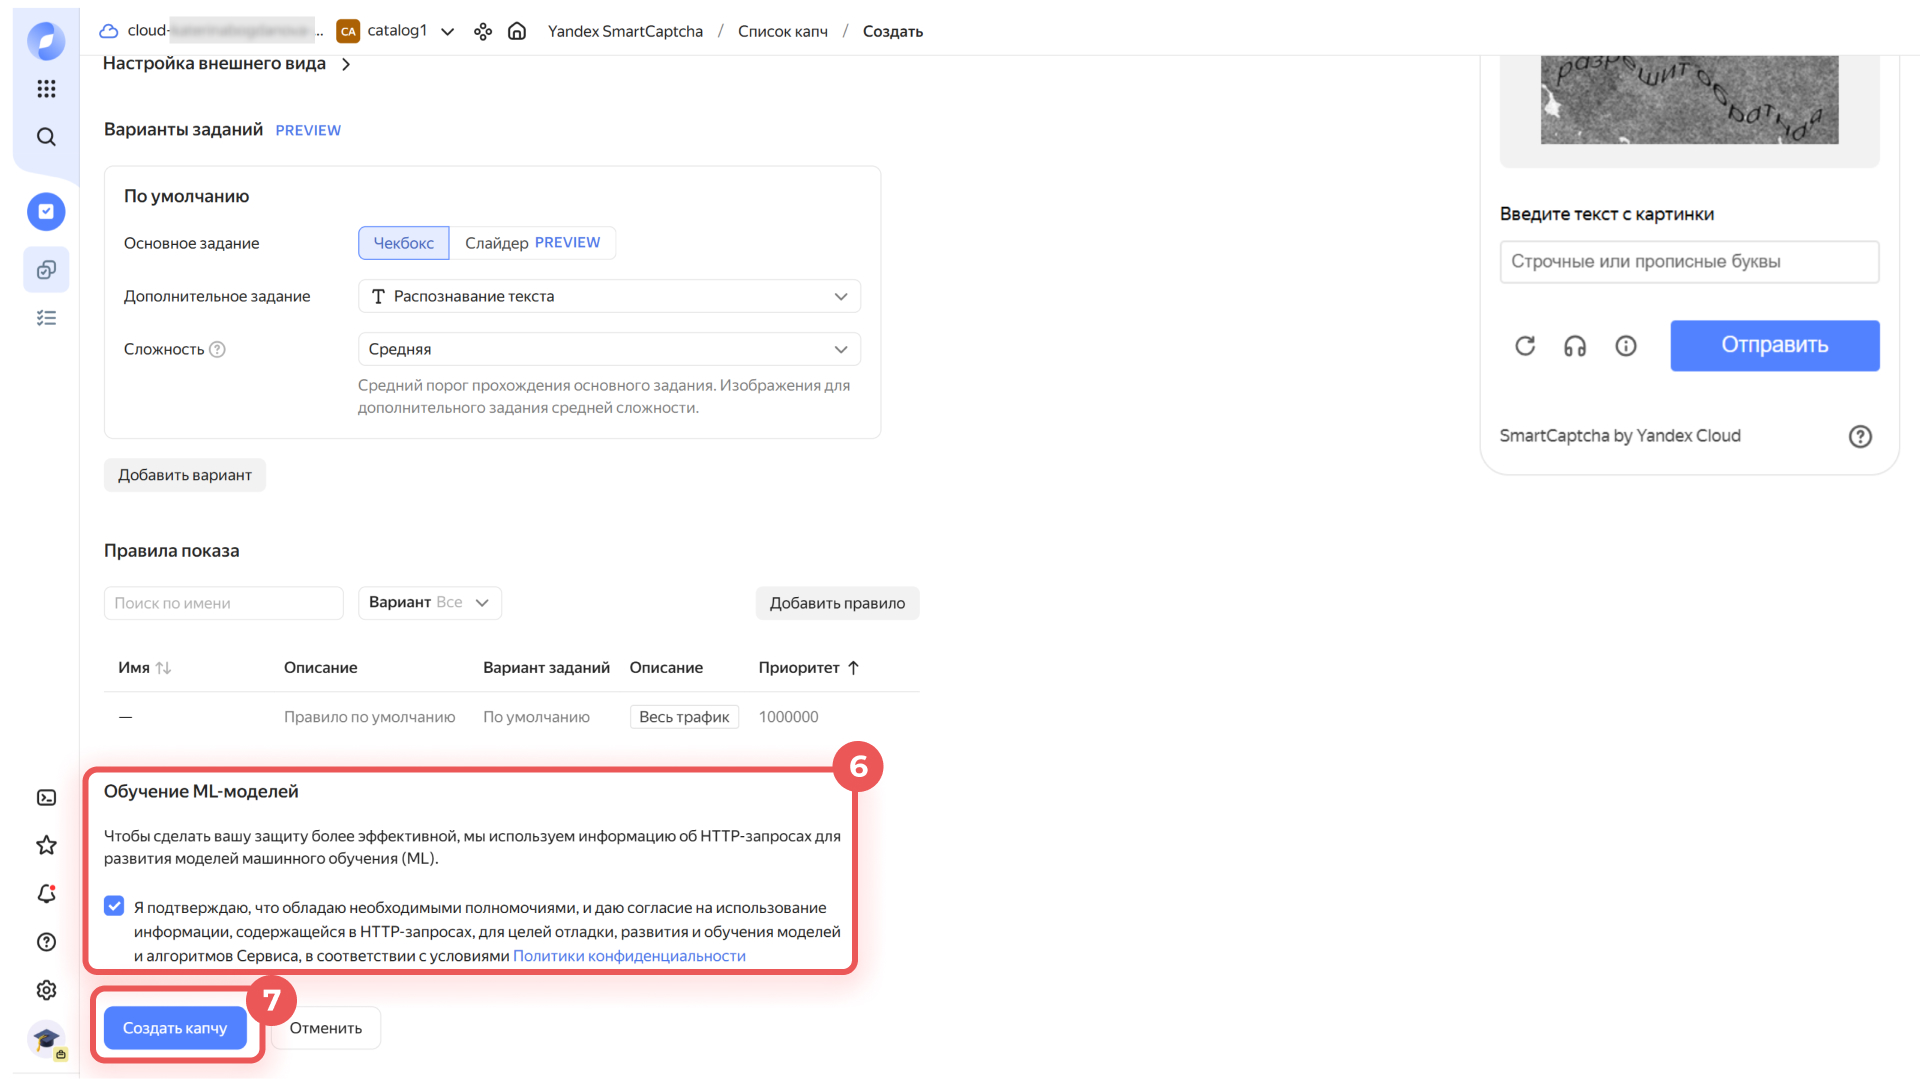
Task: Switch to audio captcha headphones icon
Action: [x=1575, y=346]
